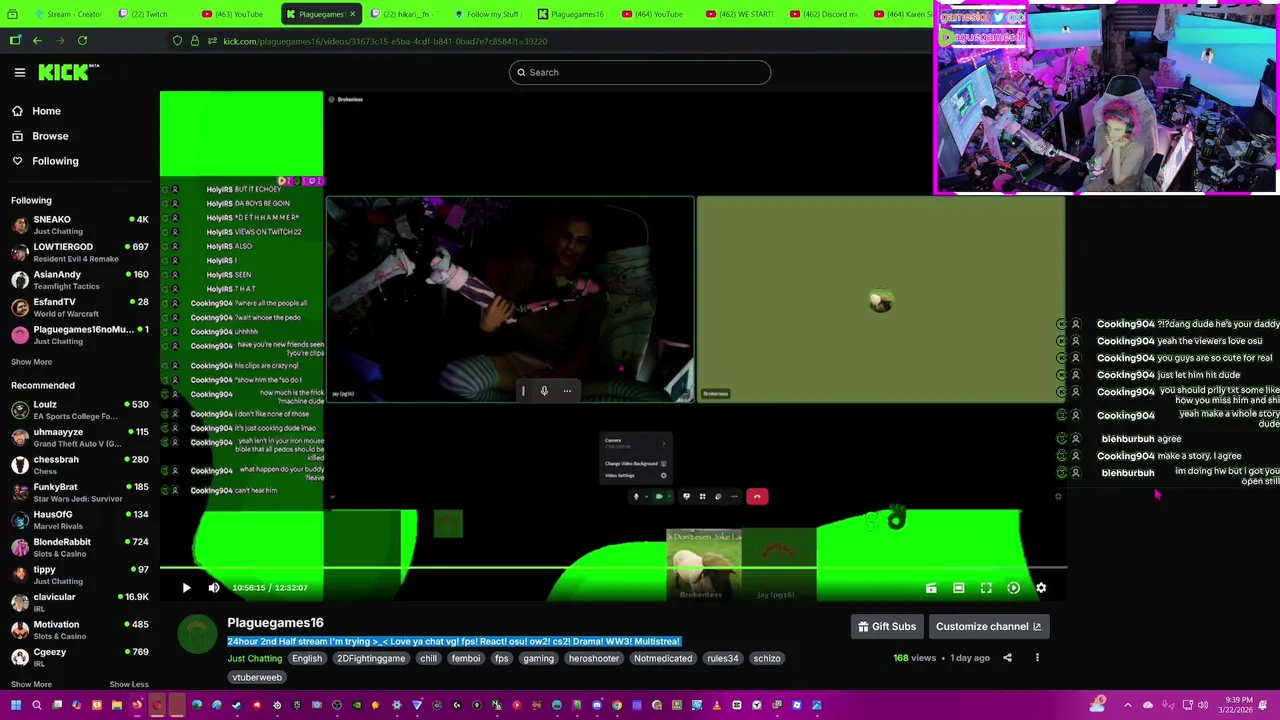This screenshot has width=1280, height=720.
Task: Open the Windows Start menu
Action: coord(16,705)
